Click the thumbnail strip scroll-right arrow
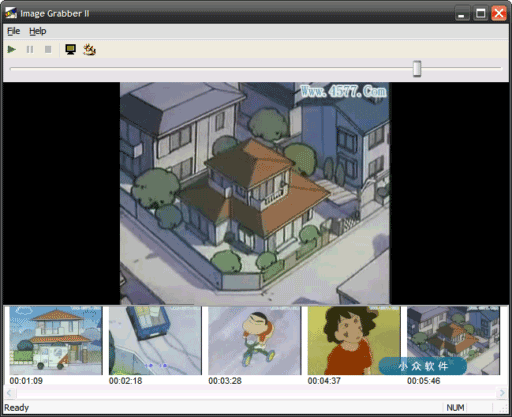The image size is (512, 417). [x=502, y=393]
